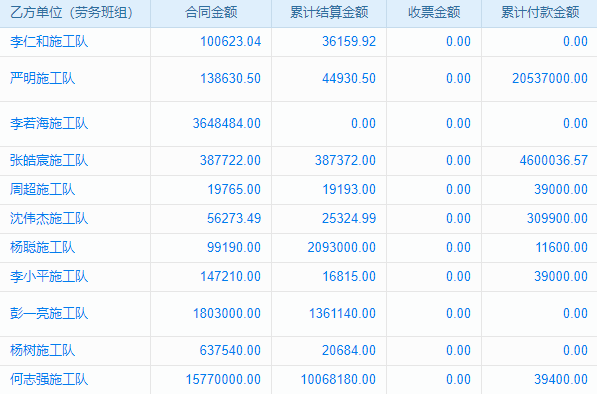Click payment amount 20537000.00
Viewport: 597px width, 394px height.
point(550,78)
